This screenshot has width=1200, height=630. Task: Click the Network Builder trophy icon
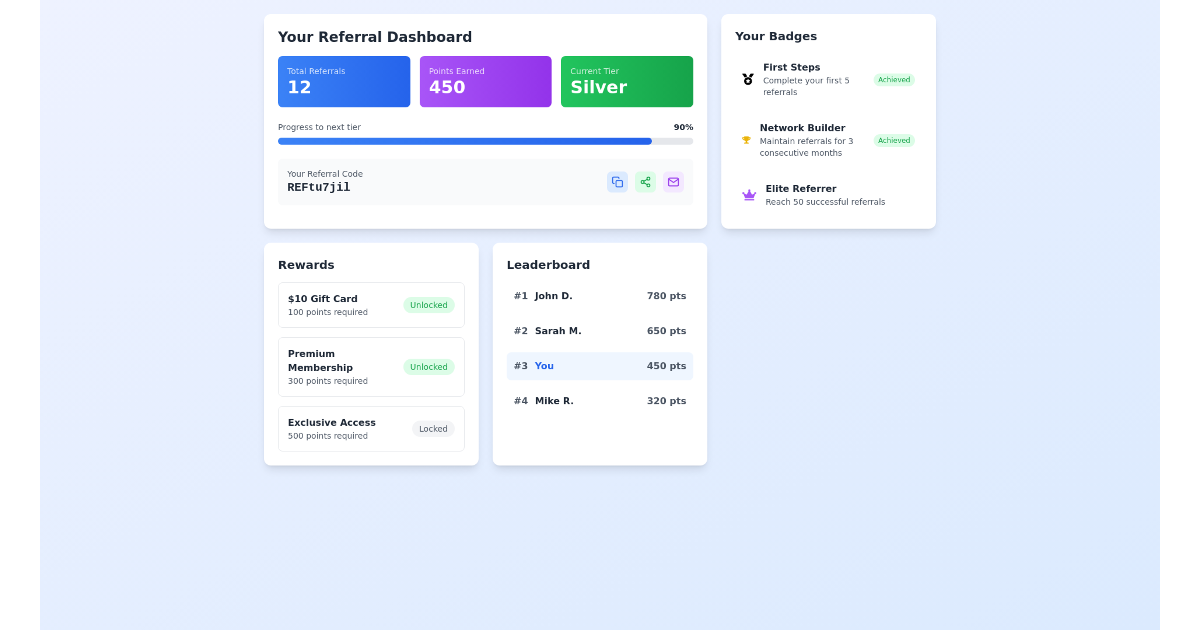(747, 140)
